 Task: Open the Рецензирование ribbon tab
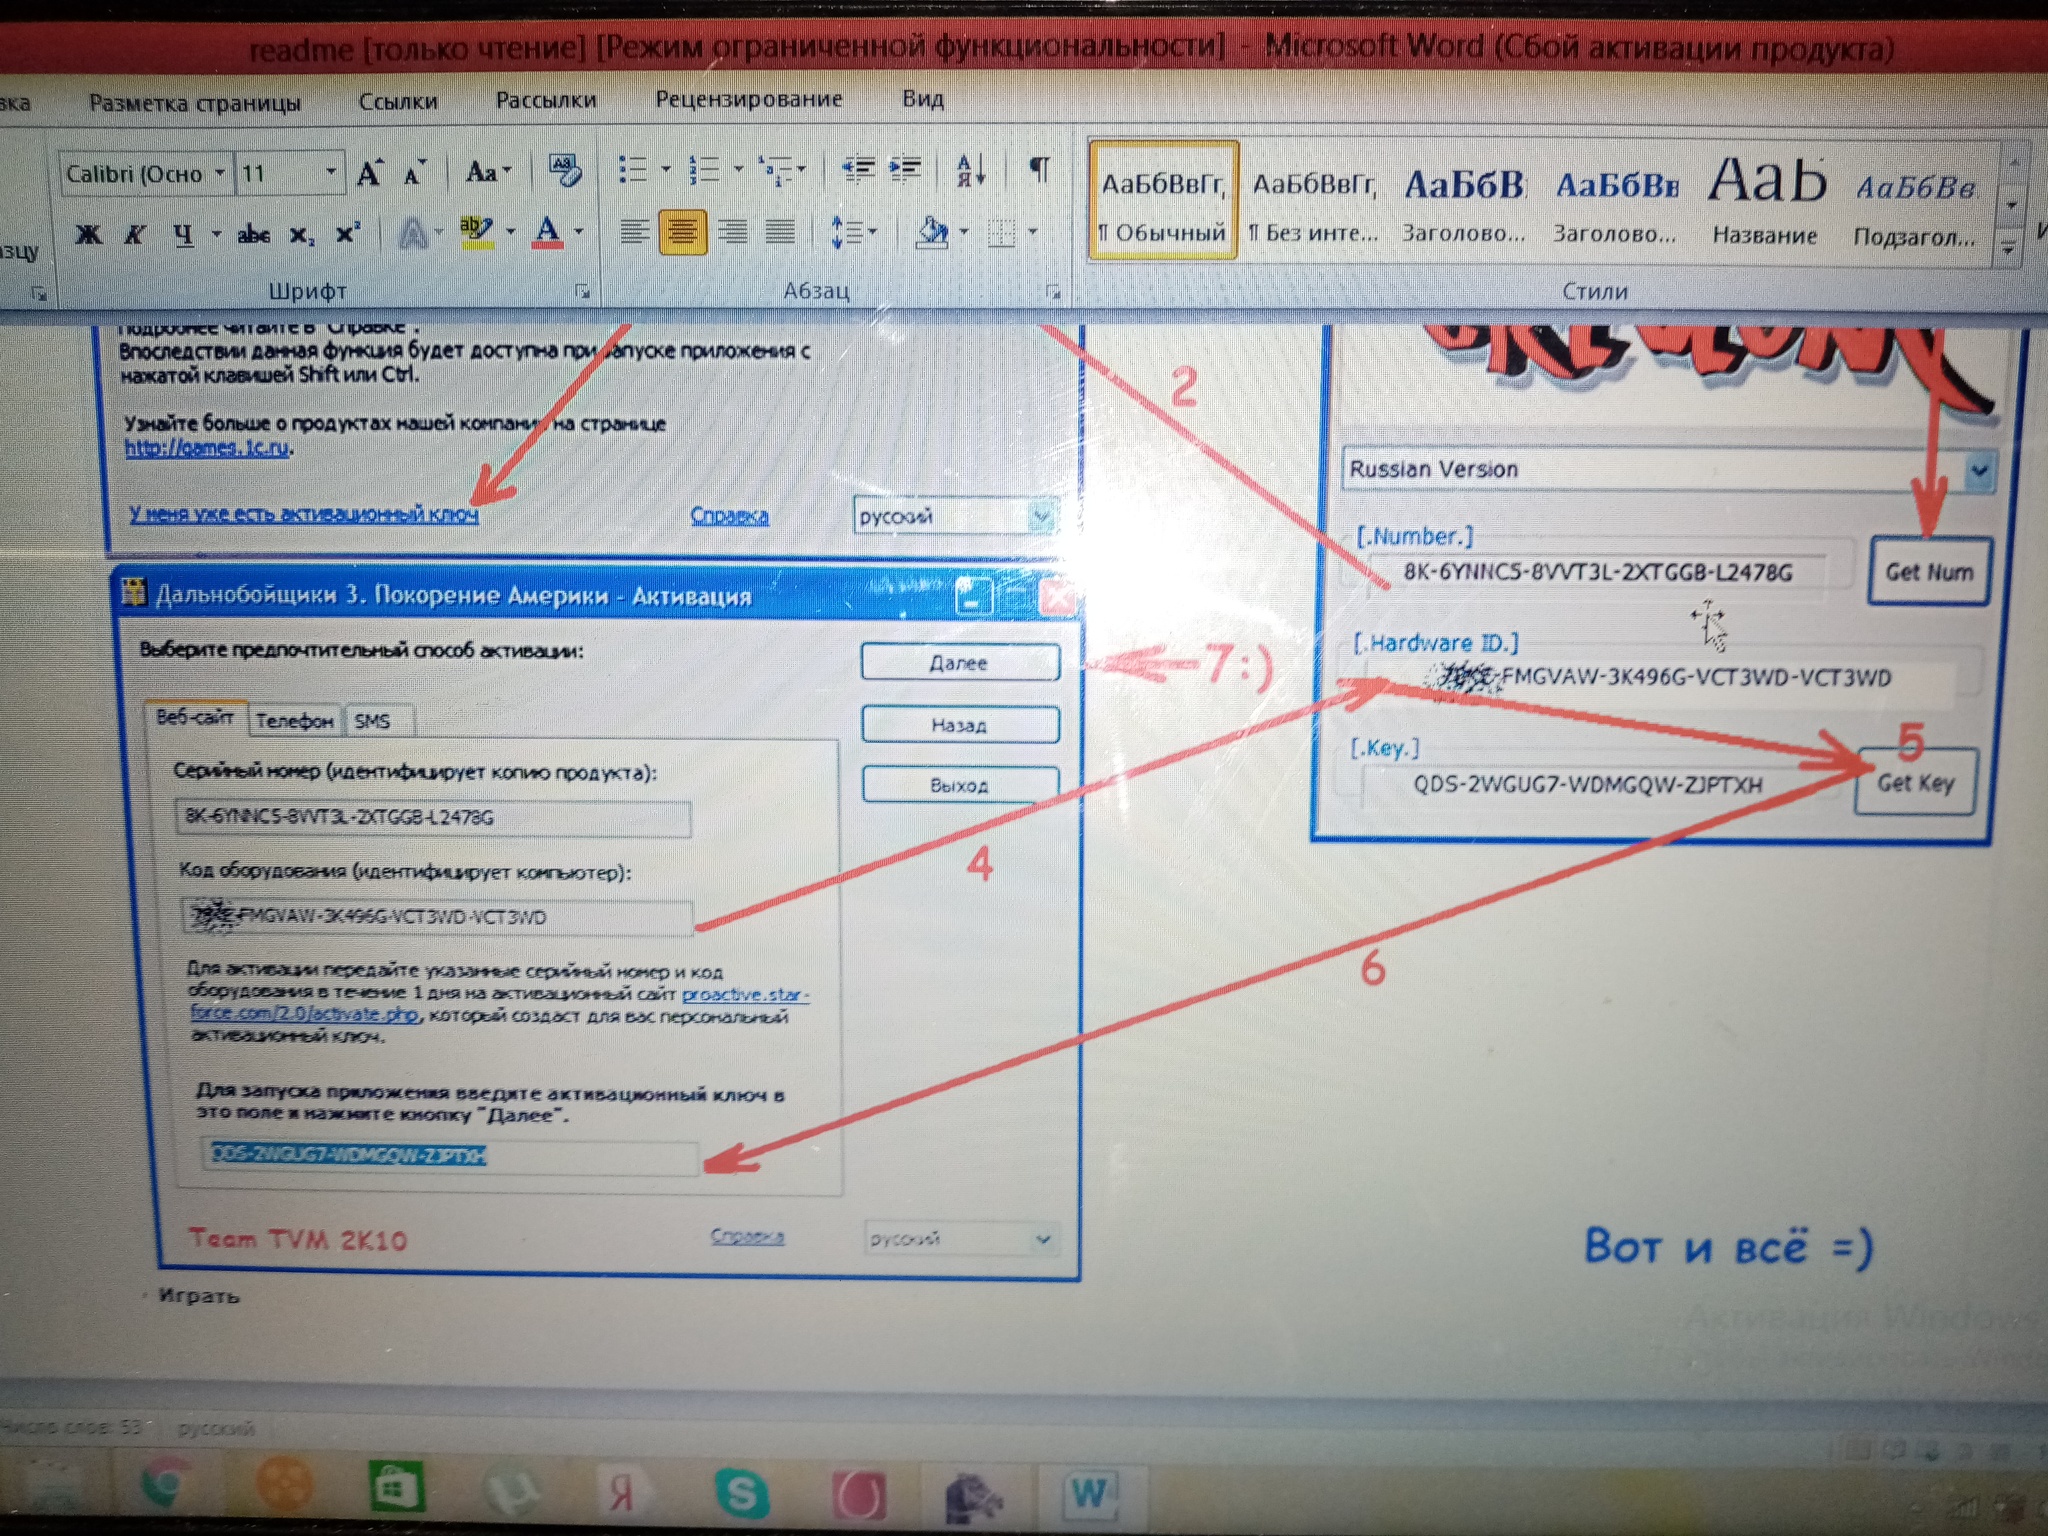pos(749,99)
